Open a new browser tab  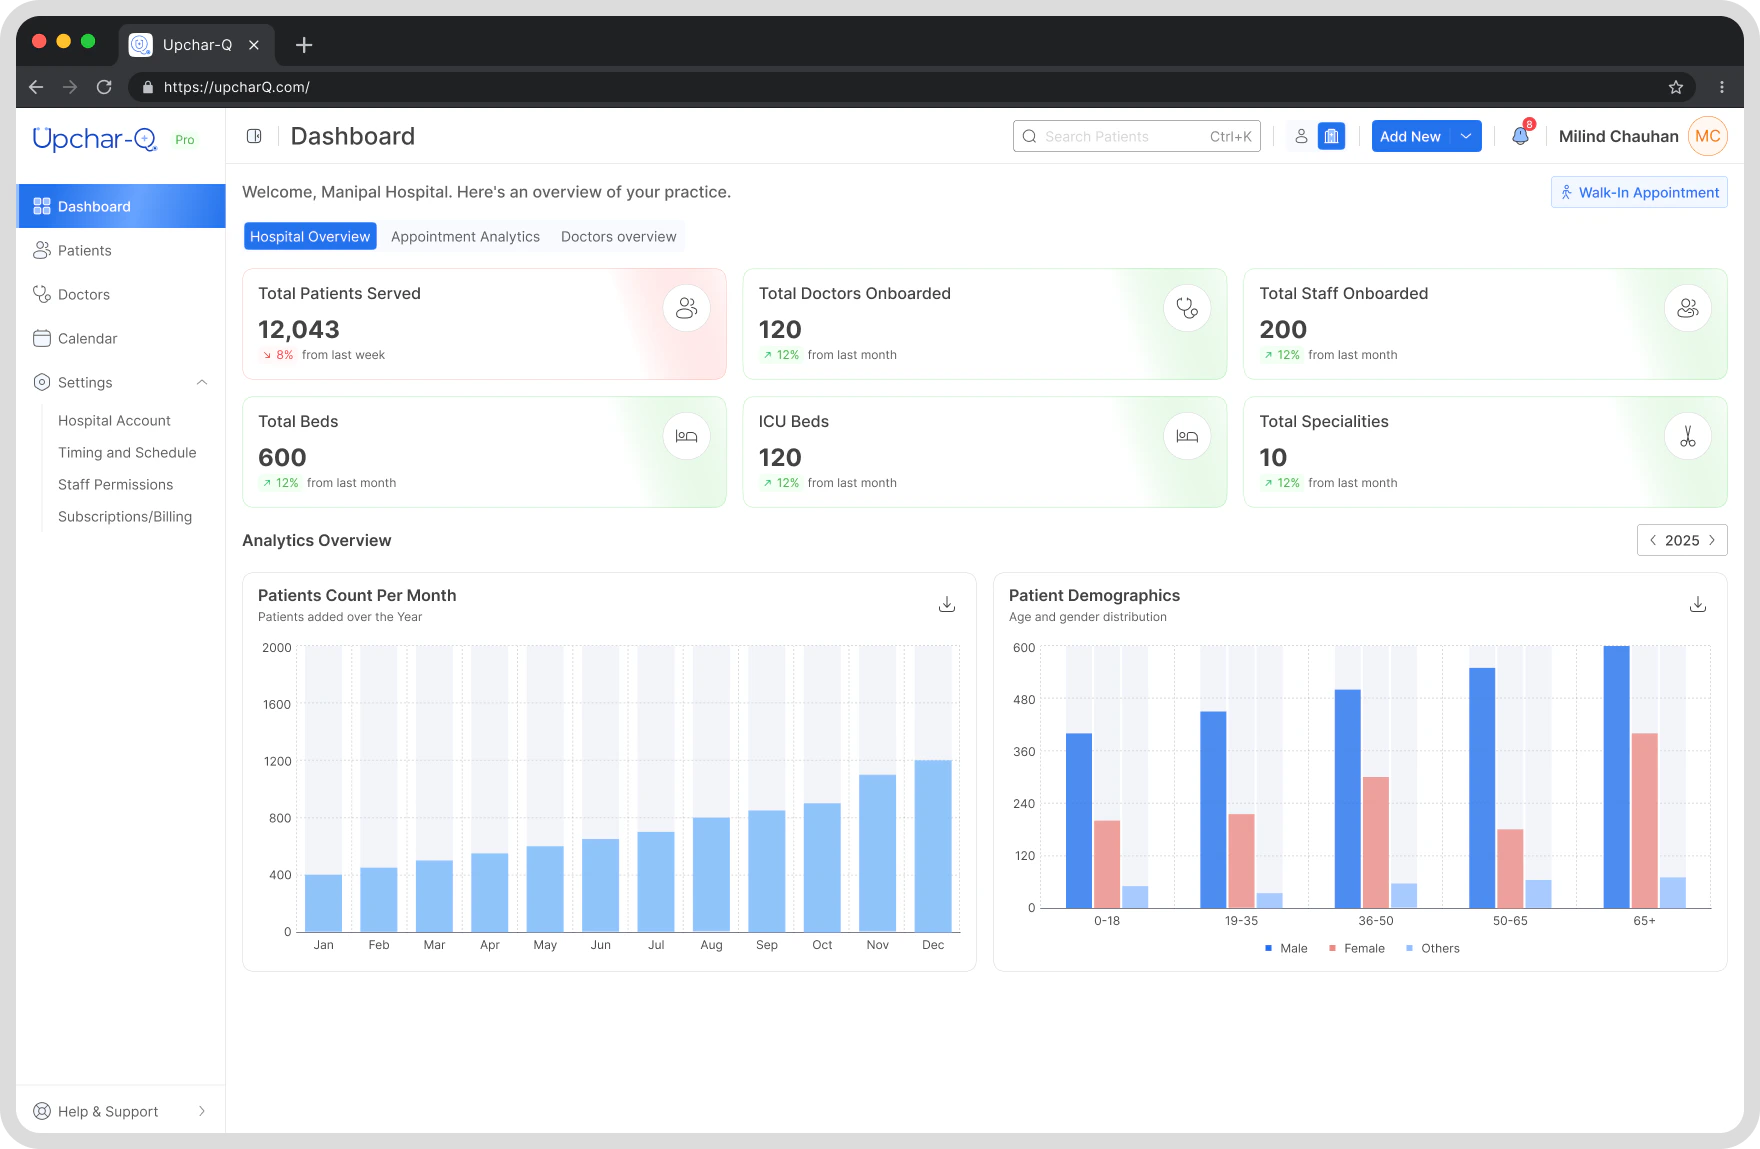pos(304,45)
